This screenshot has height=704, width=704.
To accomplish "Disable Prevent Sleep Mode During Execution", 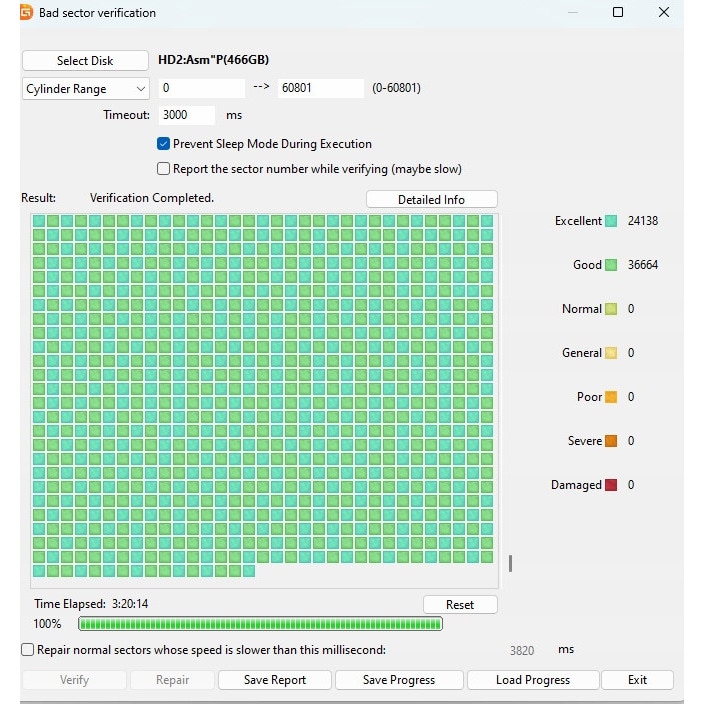I will coord(164,144).
